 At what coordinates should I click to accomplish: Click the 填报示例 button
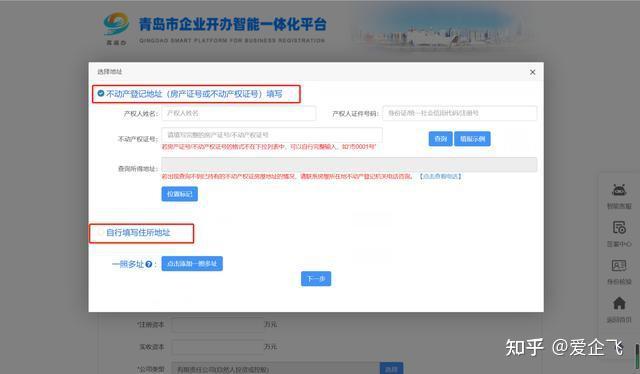coord(472,139)
